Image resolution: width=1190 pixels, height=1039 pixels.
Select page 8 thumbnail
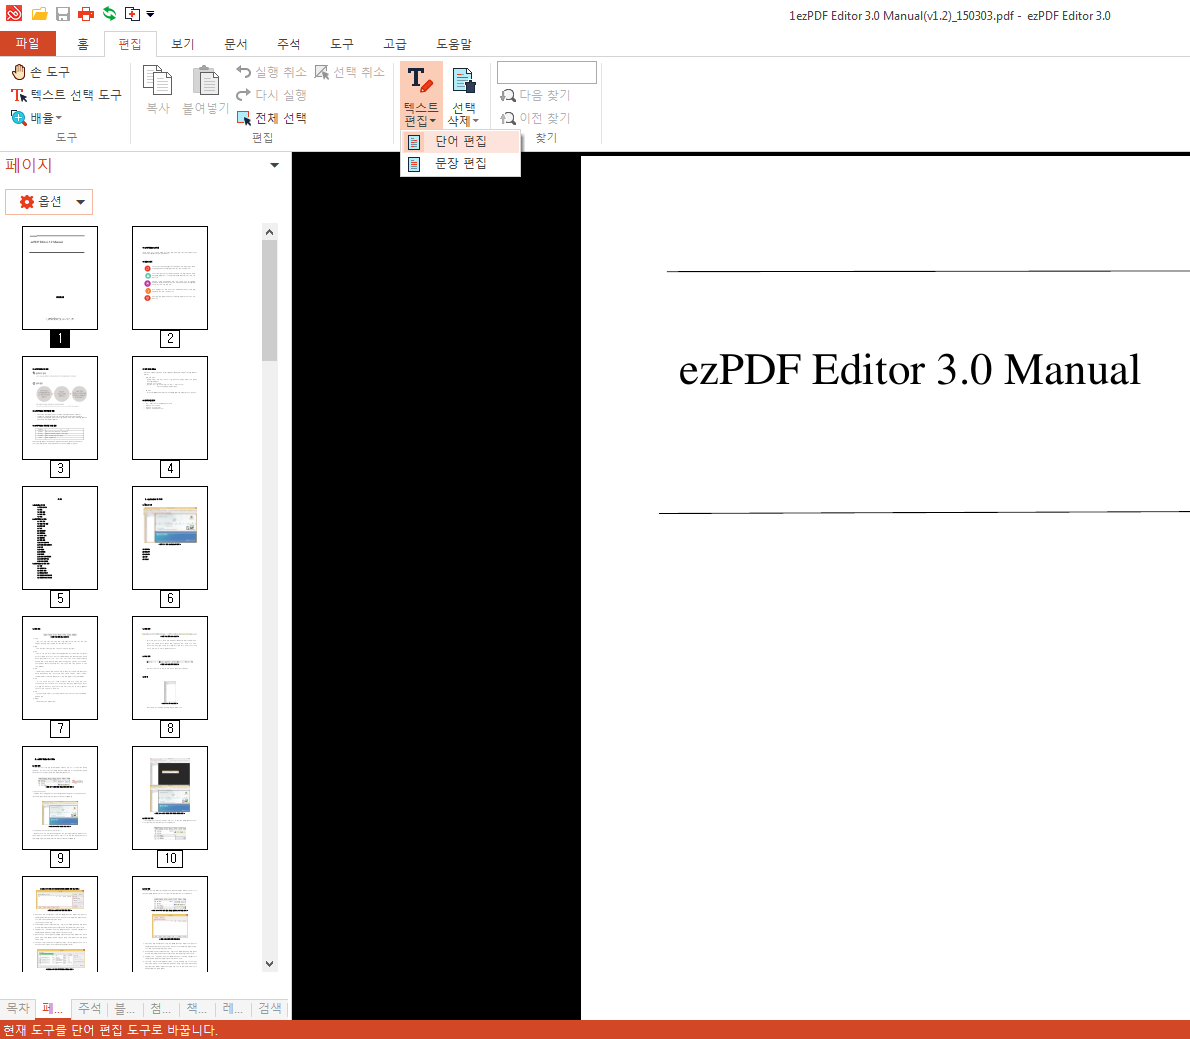170,668
